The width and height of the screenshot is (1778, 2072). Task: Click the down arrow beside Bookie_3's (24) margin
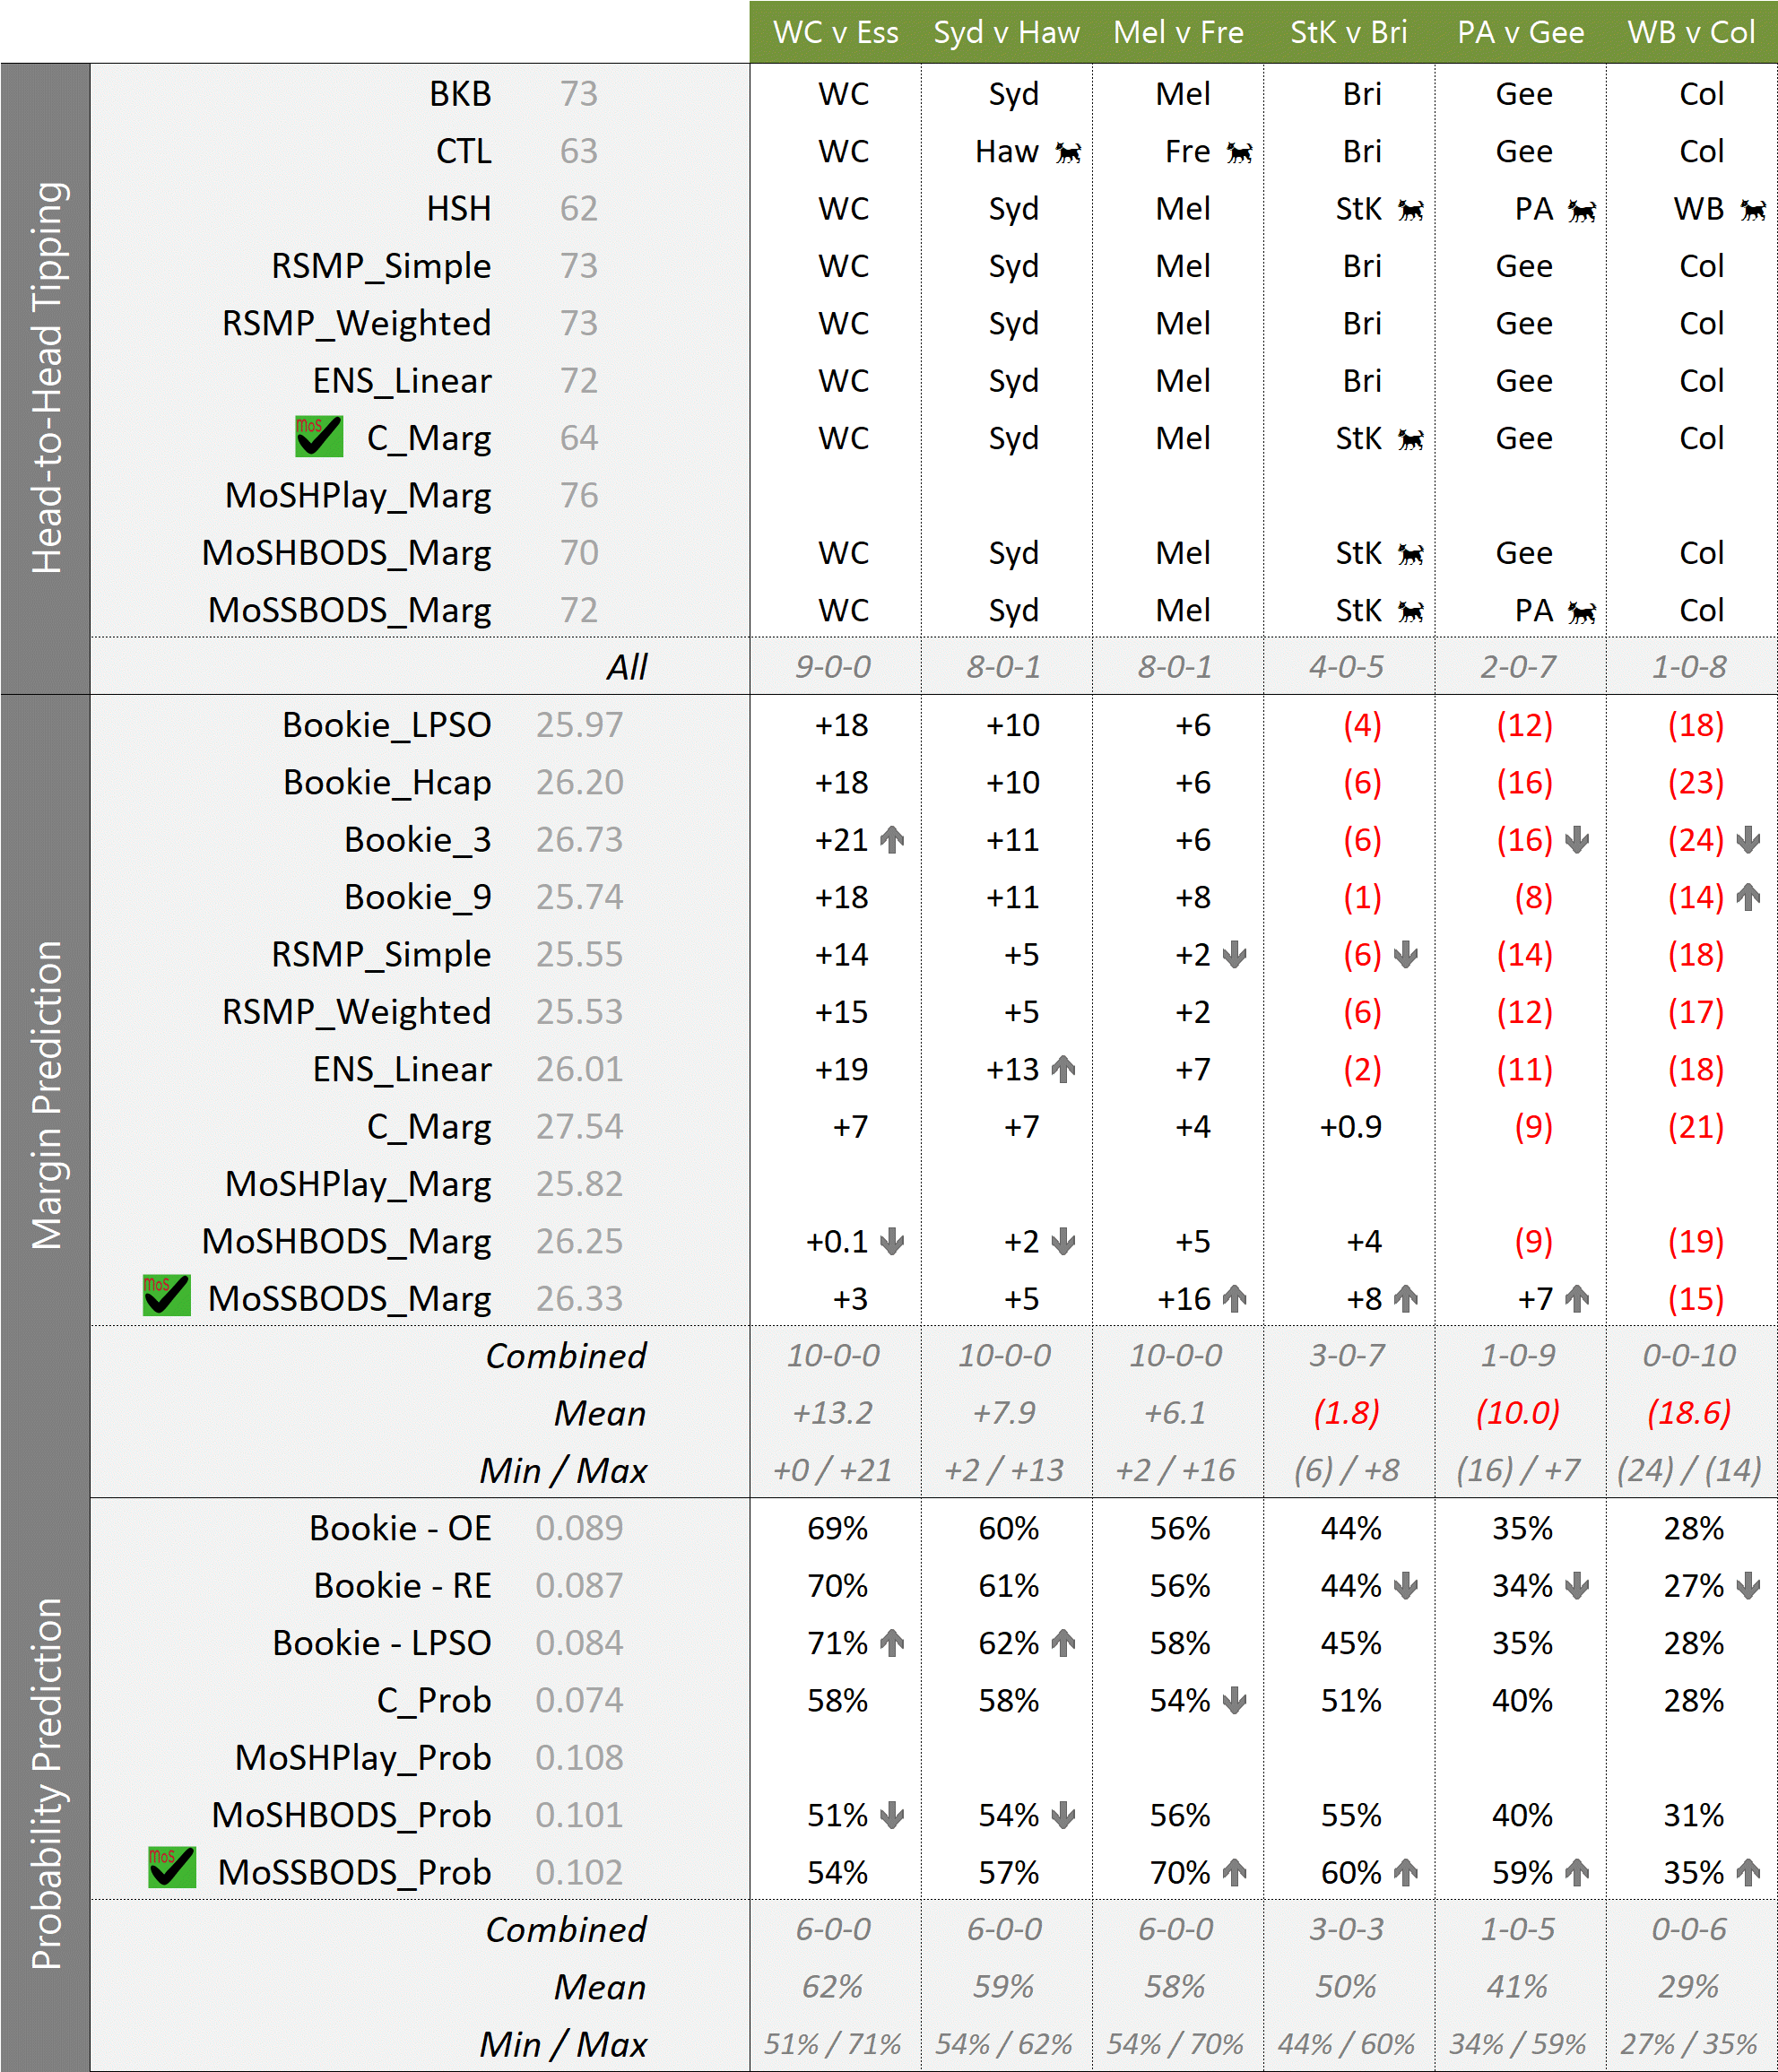pyautogui.click(x=1748, y=840)
